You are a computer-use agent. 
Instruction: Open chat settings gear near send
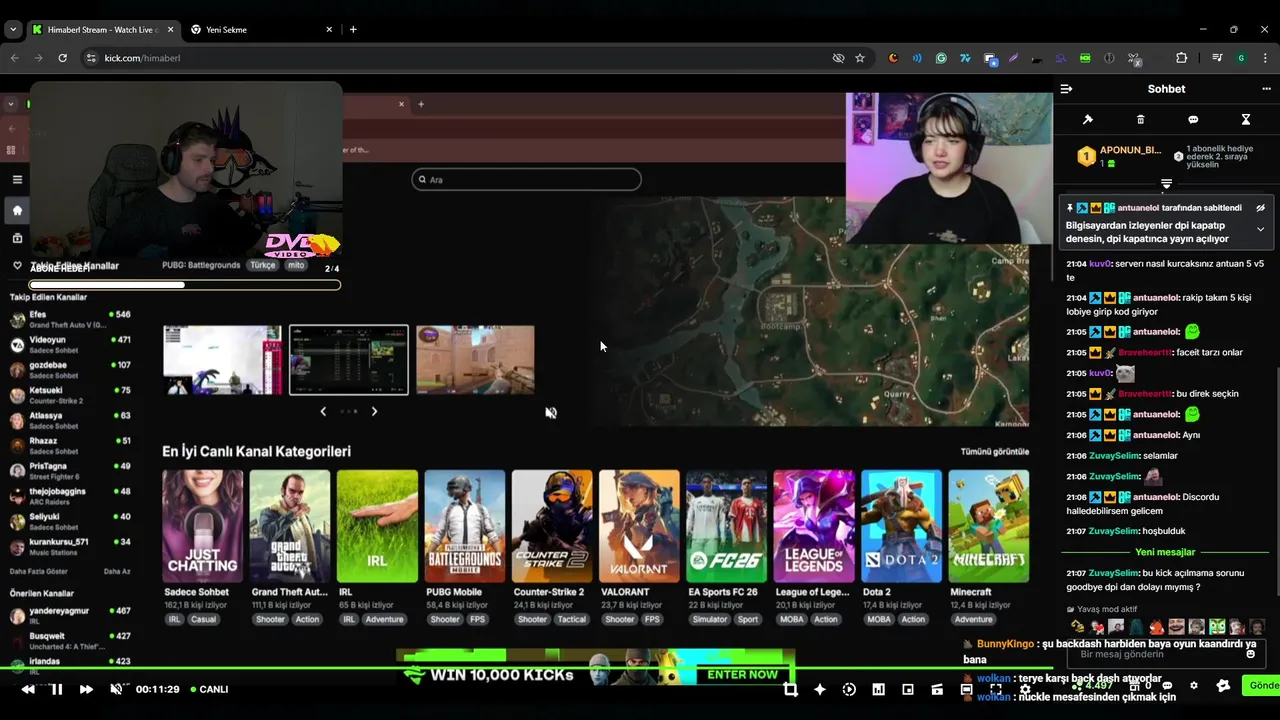click(x=1193, y=686)
